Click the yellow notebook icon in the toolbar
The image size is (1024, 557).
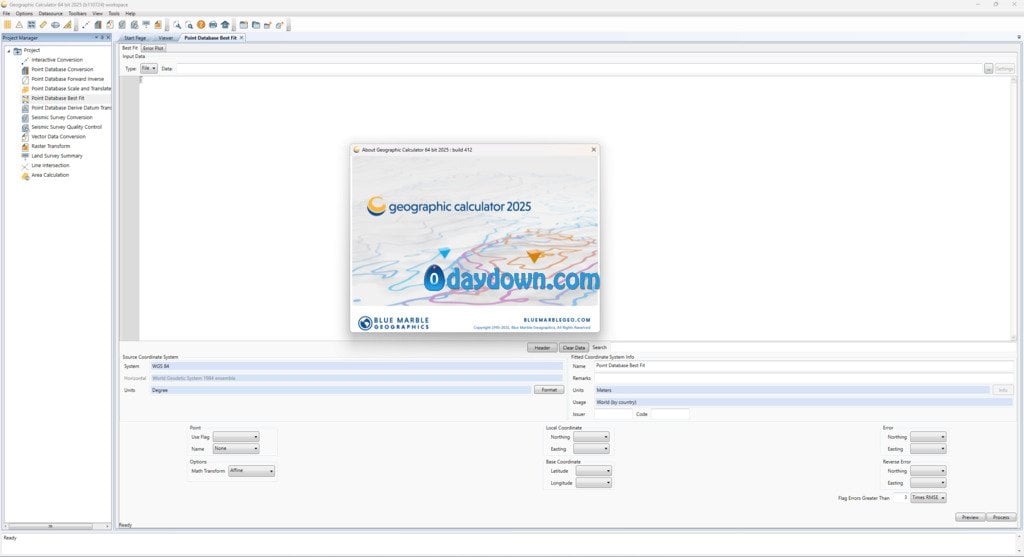tap(7, 25)
